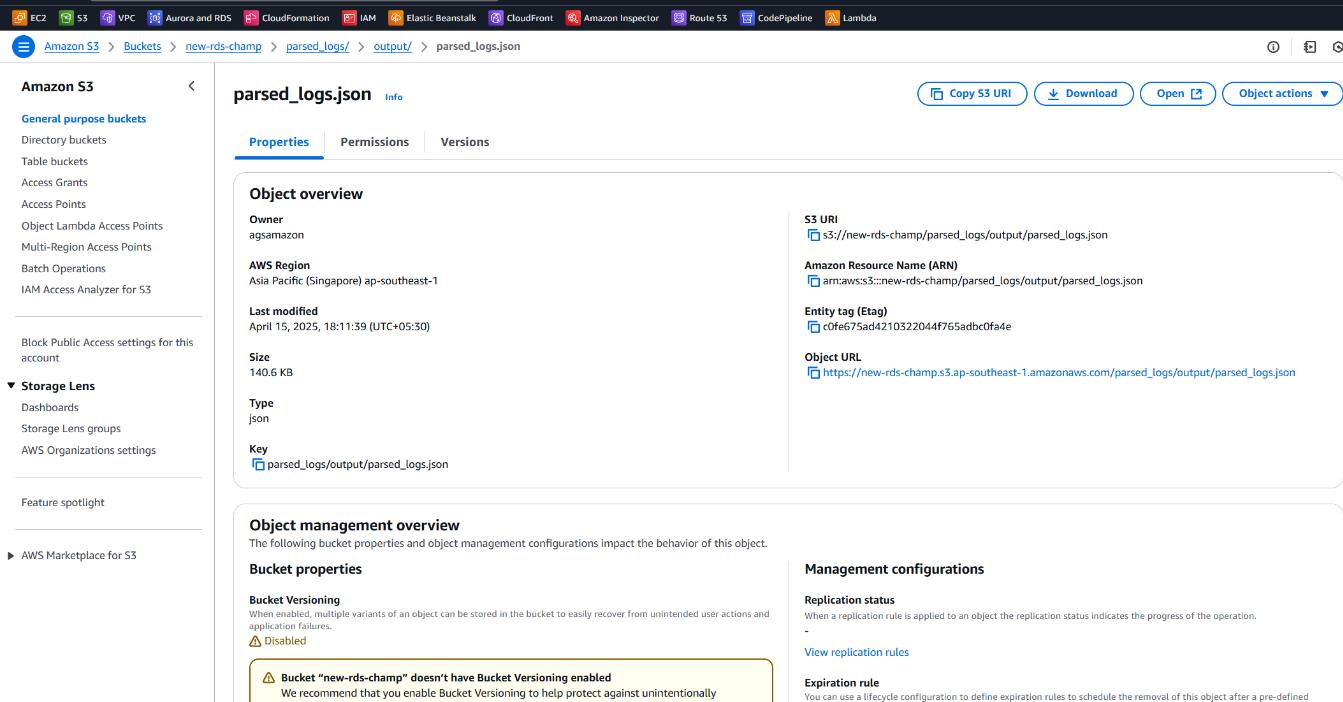Open the S3 favorites bar shortcut

click(74, 17)
